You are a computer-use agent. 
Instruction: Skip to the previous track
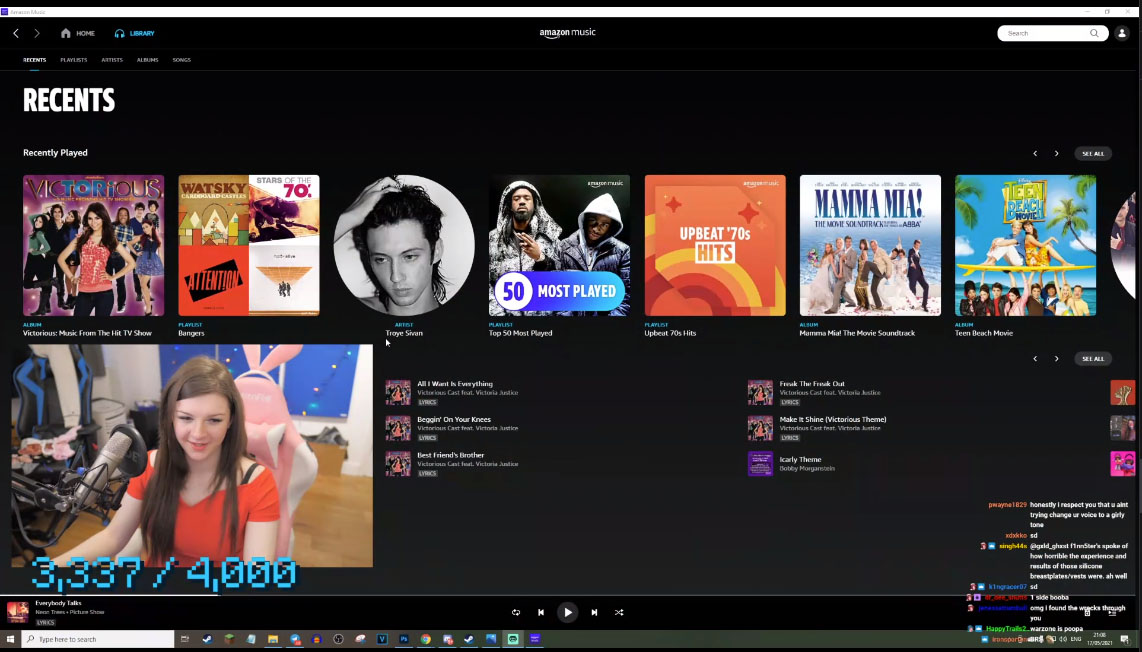pos(540,613)
